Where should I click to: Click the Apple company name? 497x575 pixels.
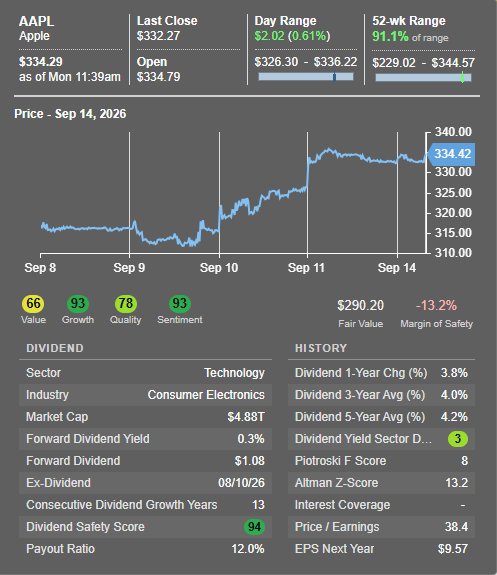click(34, 36)
